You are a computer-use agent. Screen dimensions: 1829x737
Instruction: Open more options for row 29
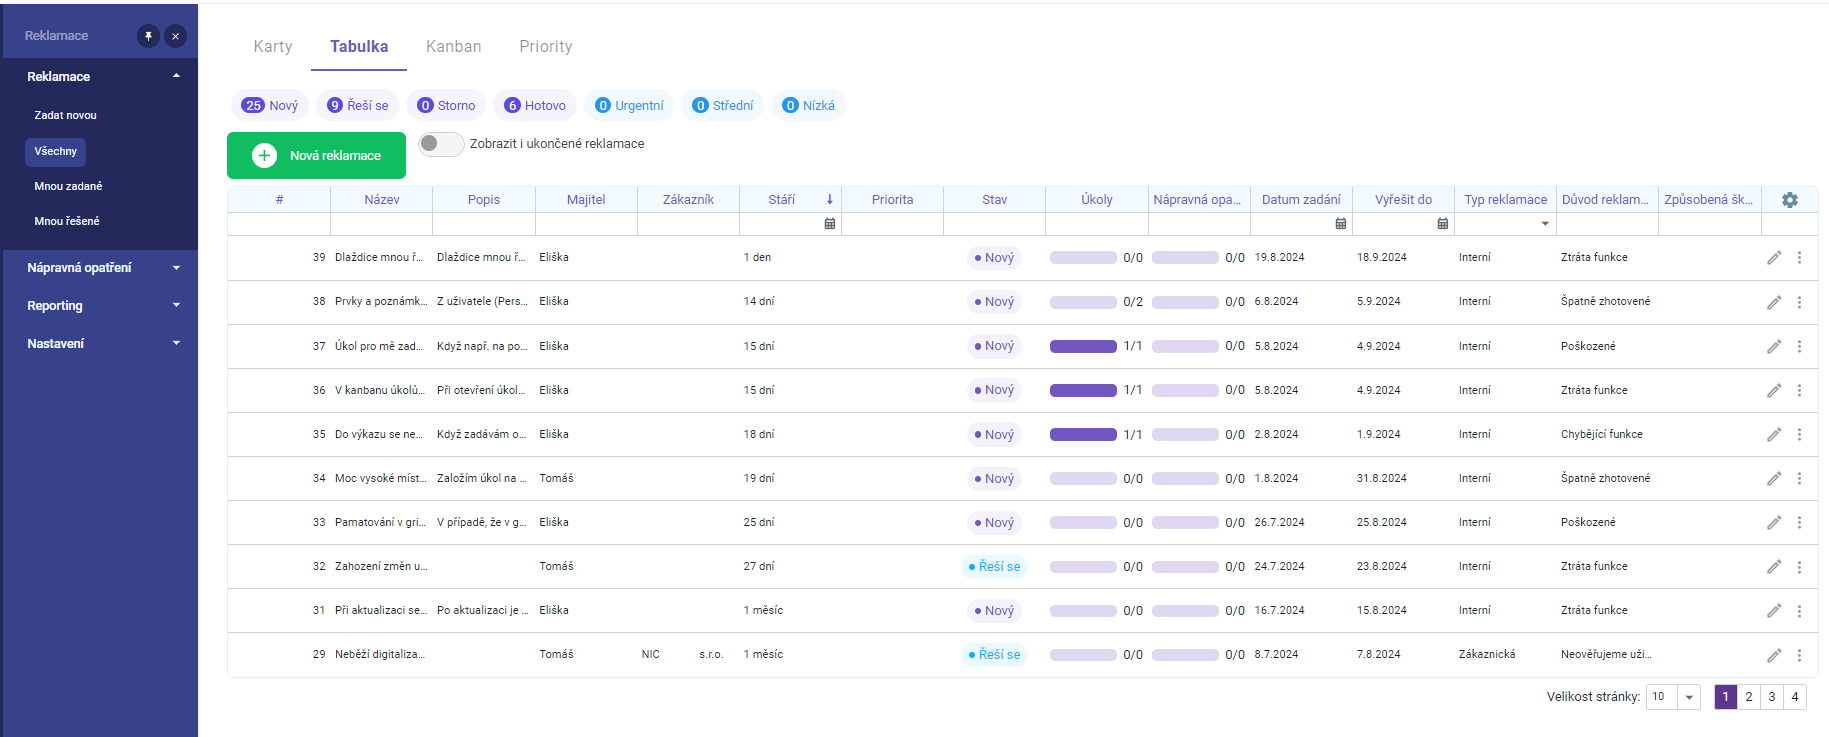(x=1799, y=655)
